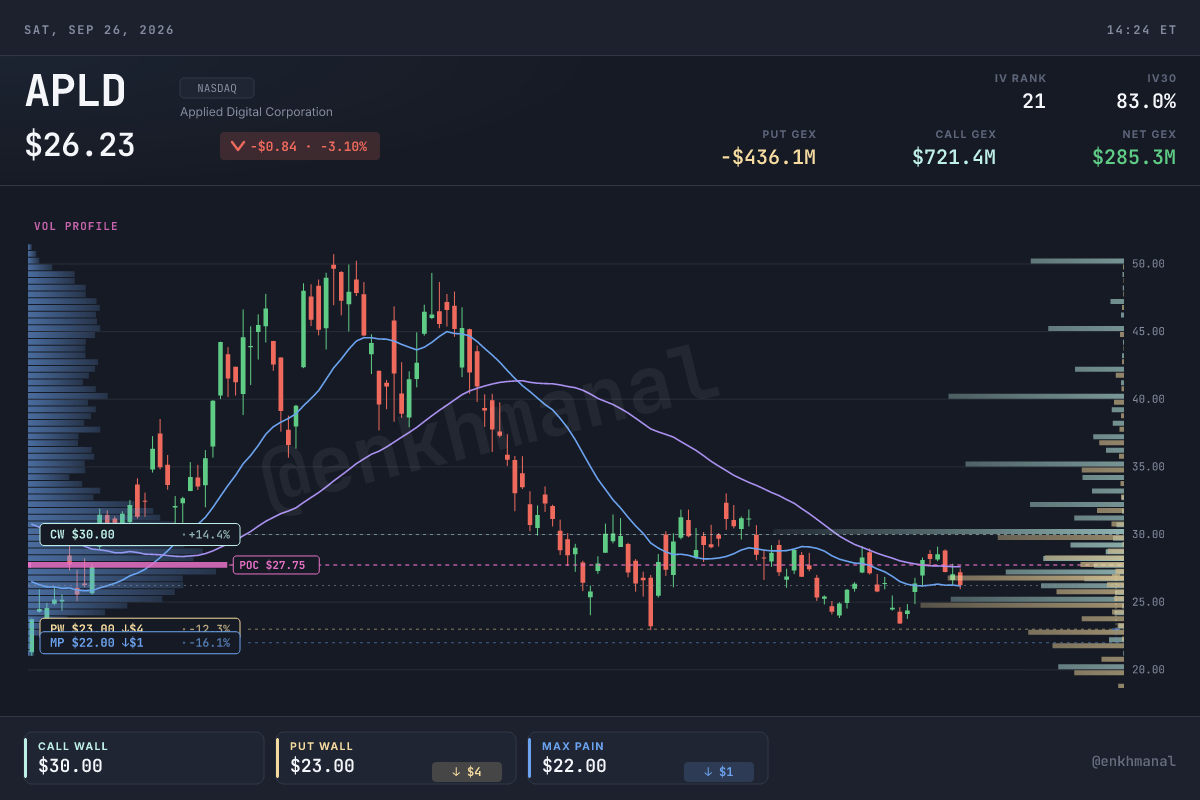This screenshot has height=800, width=1200.
Task: Click the 40.00 price axis label
Action: [1149, 399]
